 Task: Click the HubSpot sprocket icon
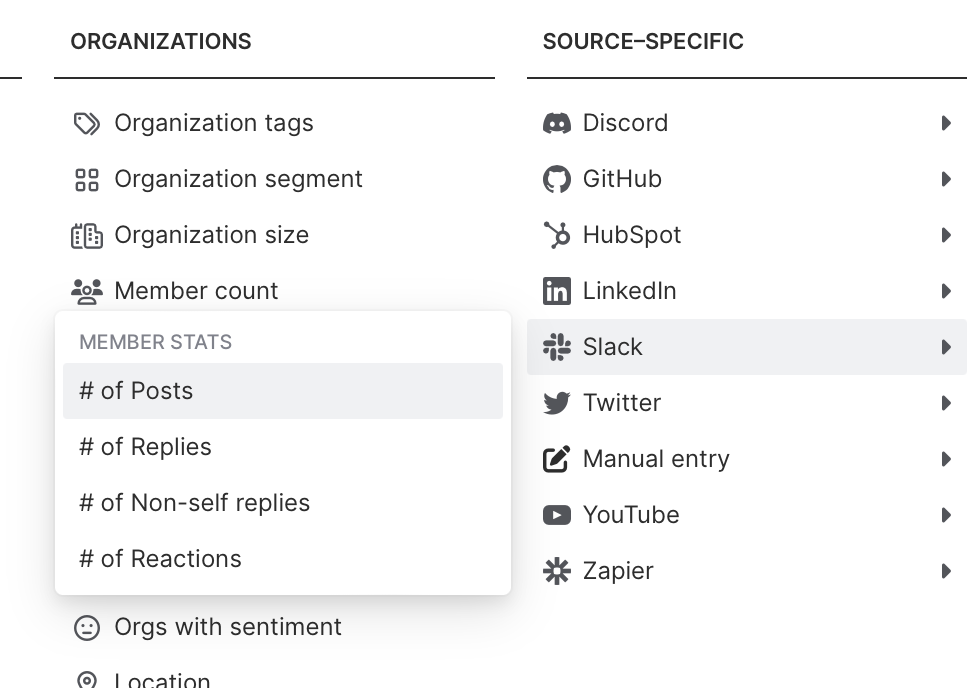point(556,235)
